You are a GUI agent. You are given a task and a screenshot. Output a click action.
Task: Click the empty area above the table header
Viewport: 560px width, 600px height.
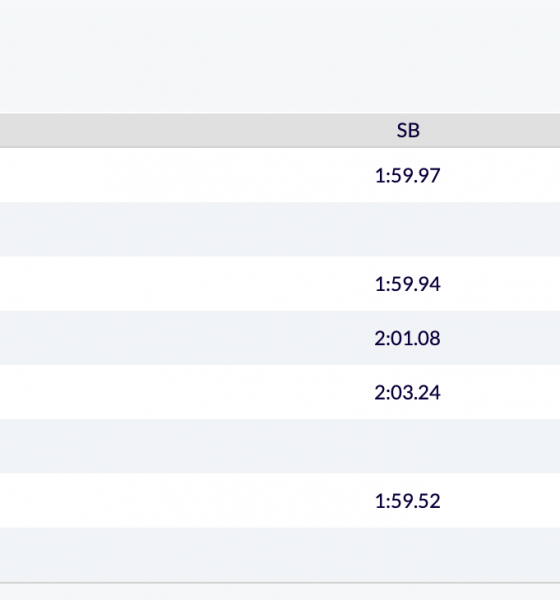click(280, 56)
